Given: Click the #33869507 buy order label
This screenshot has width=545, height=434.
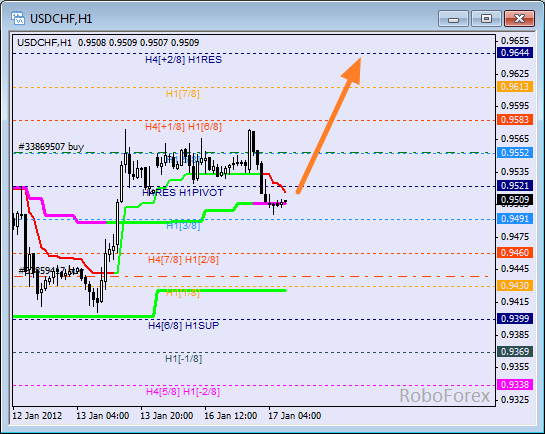Looking at the screenshot, I should (x=51, y=147).
